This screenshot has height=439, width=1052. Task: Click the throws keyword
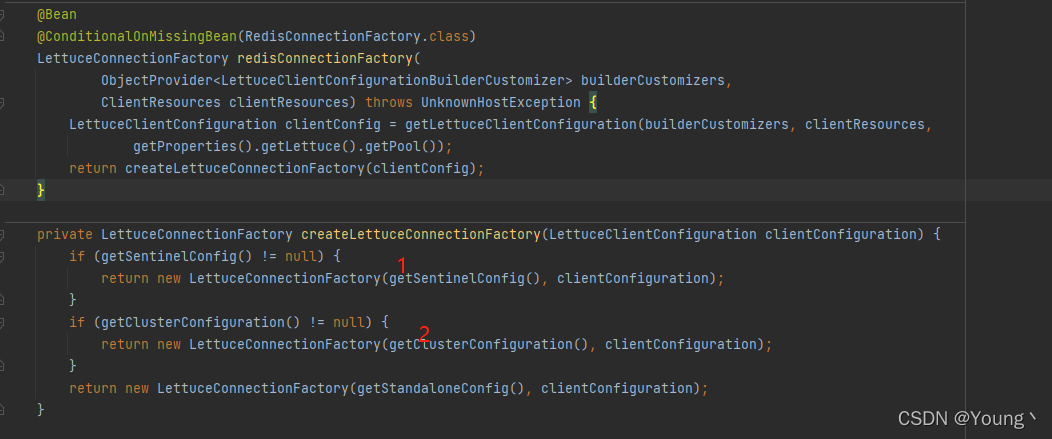[x=389, y=103]
